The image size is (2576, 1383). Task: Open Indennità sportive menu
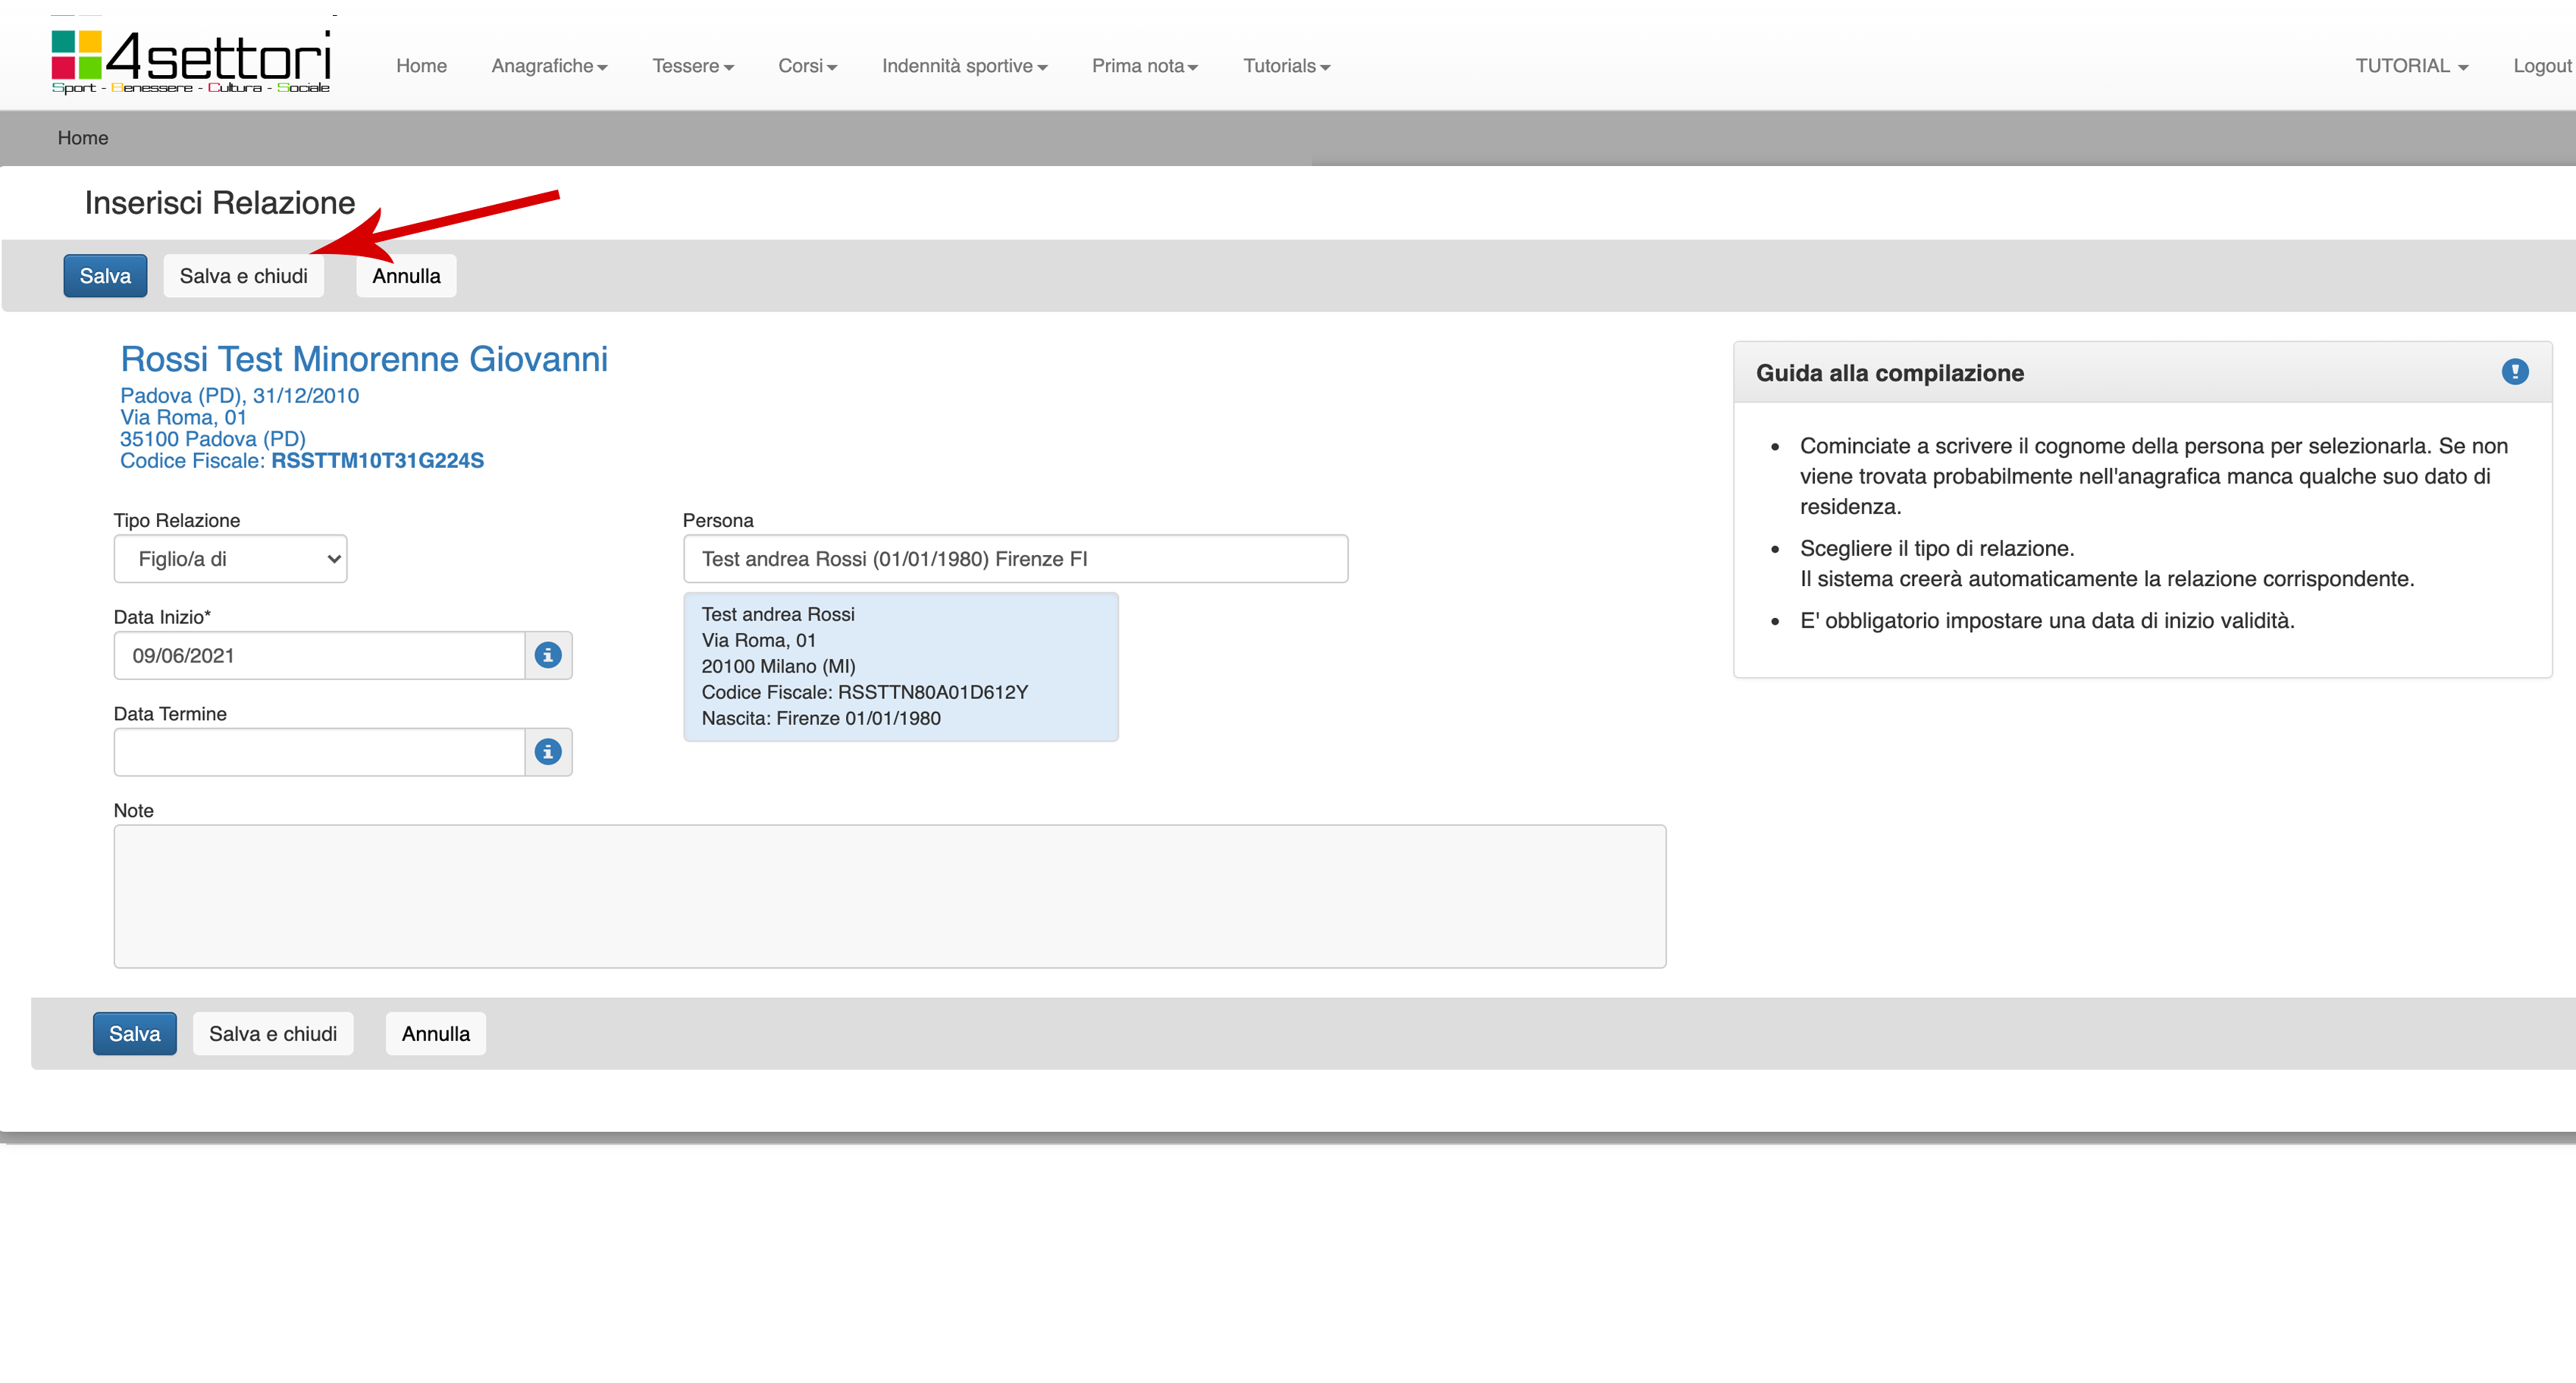pos(964,66)
